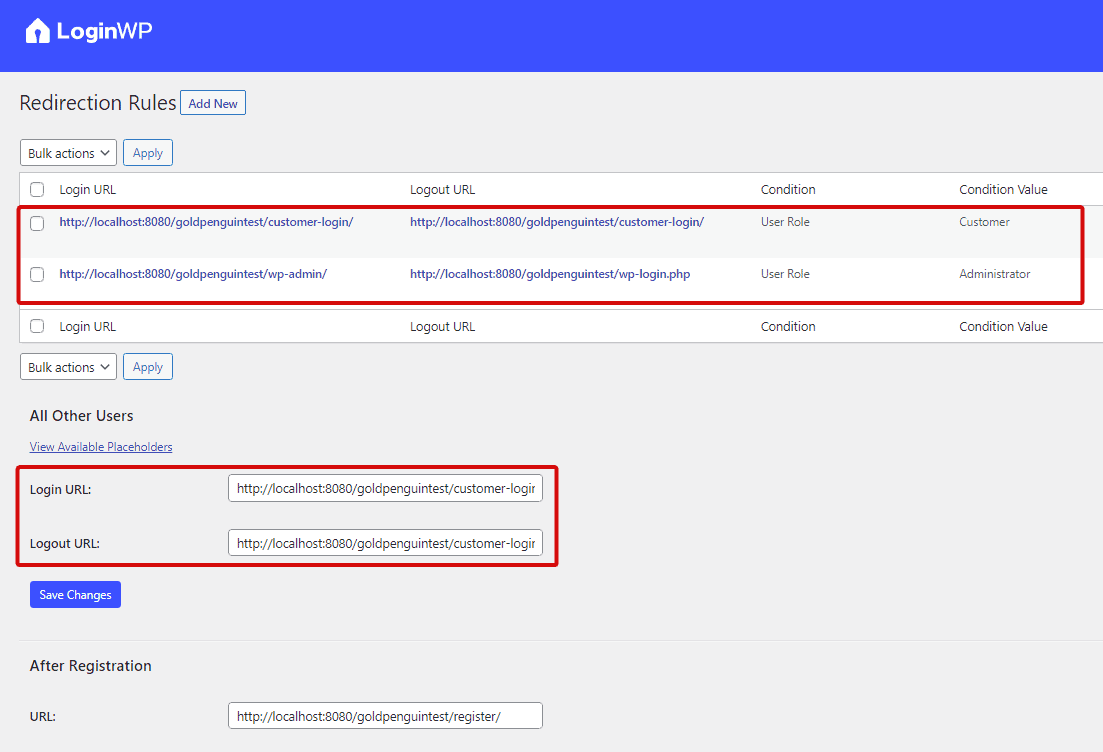The height and width of the screenshot is (752, 1103).
Task: Focus the After Registration URL field
Action: 385,716
